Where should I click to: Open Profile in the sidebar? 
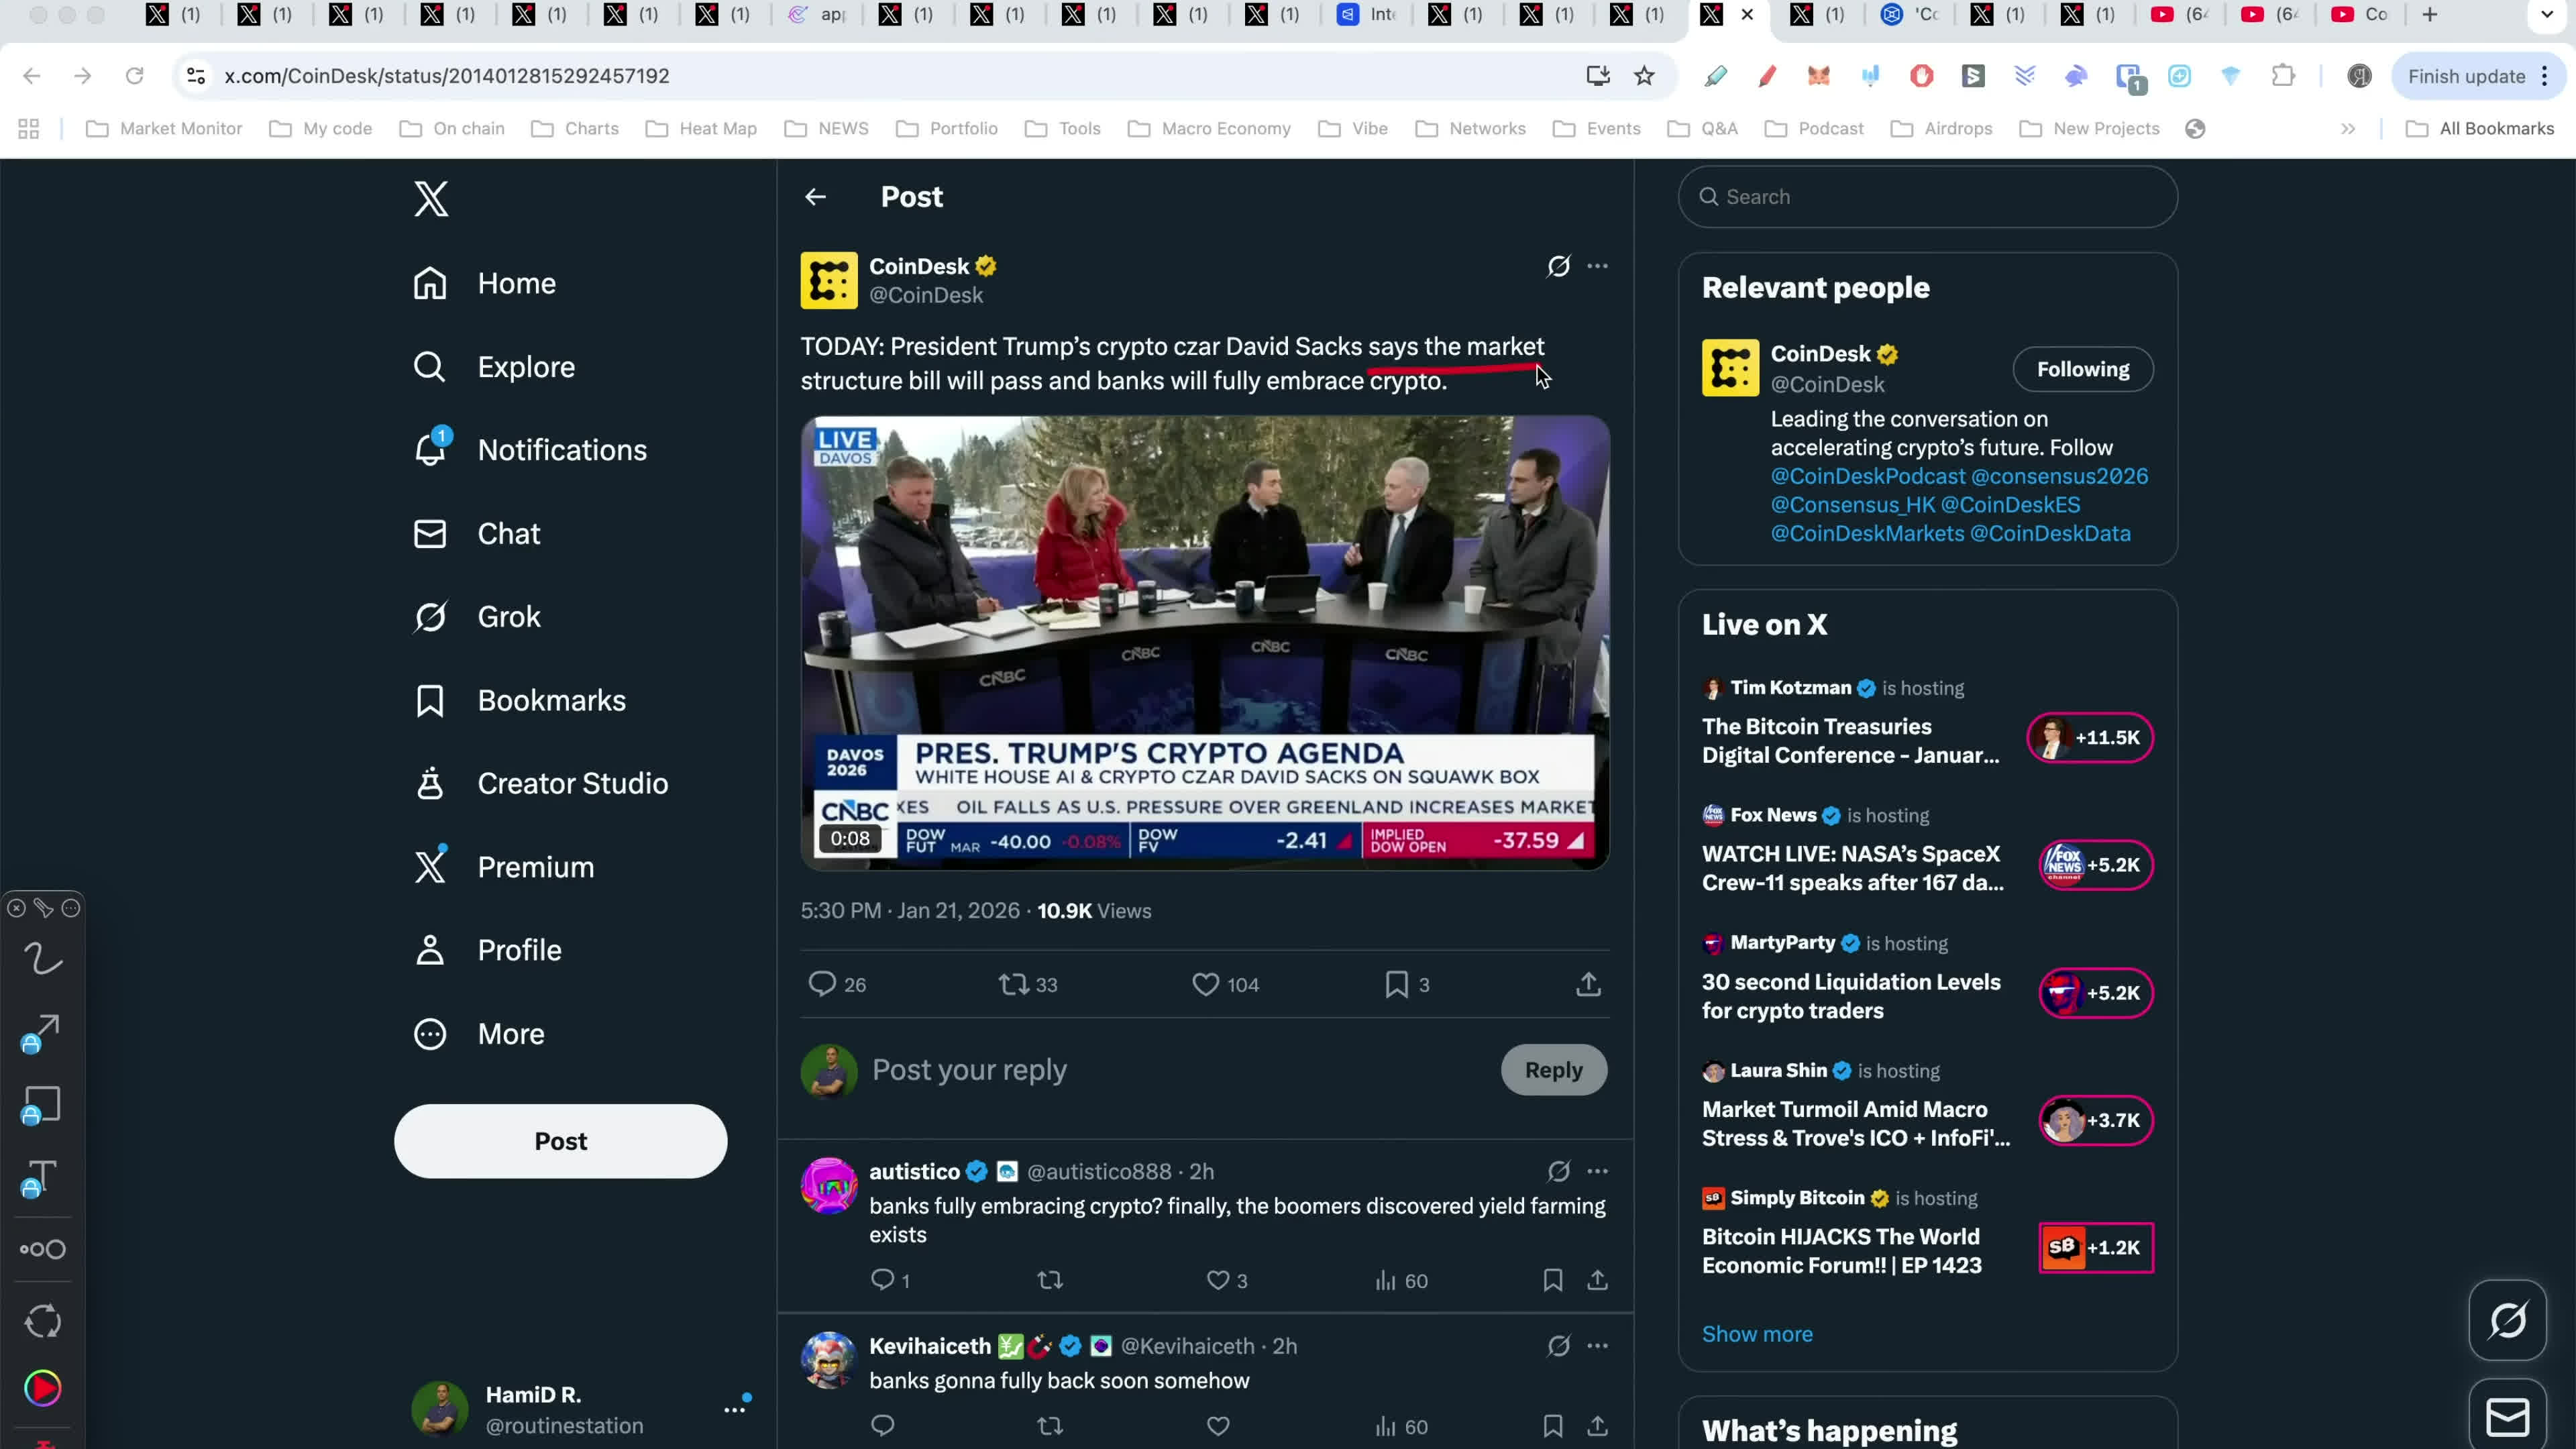pyautogui.click(x=488, y=950)
